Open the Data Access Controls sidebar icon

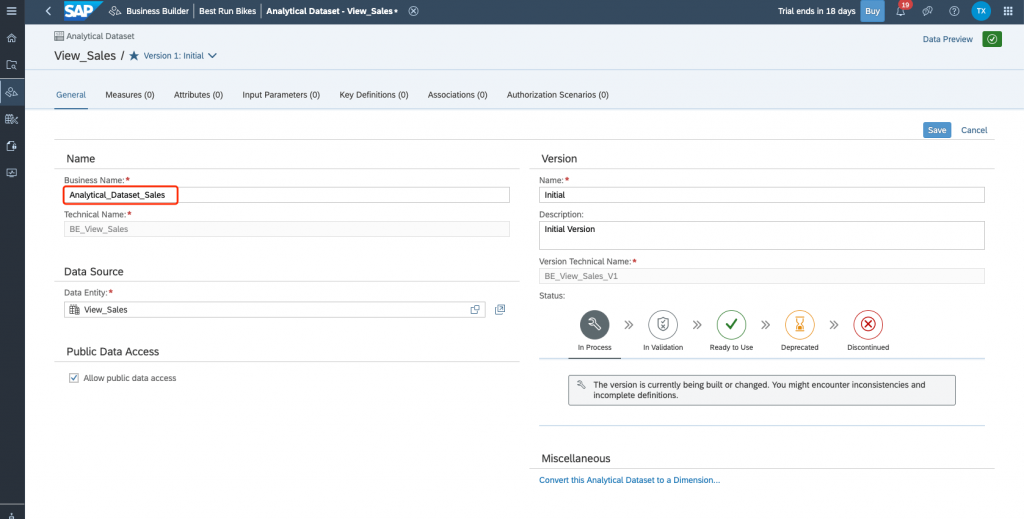point(11,146)
